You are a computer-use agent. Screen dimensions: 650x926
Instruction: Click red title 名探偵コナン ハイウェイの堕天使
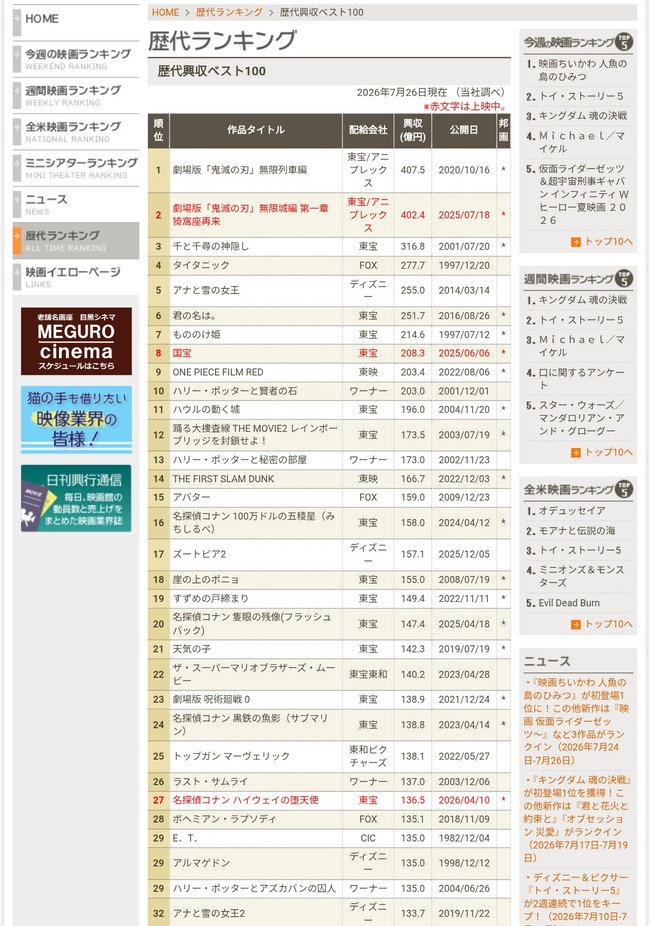[246, 800]
